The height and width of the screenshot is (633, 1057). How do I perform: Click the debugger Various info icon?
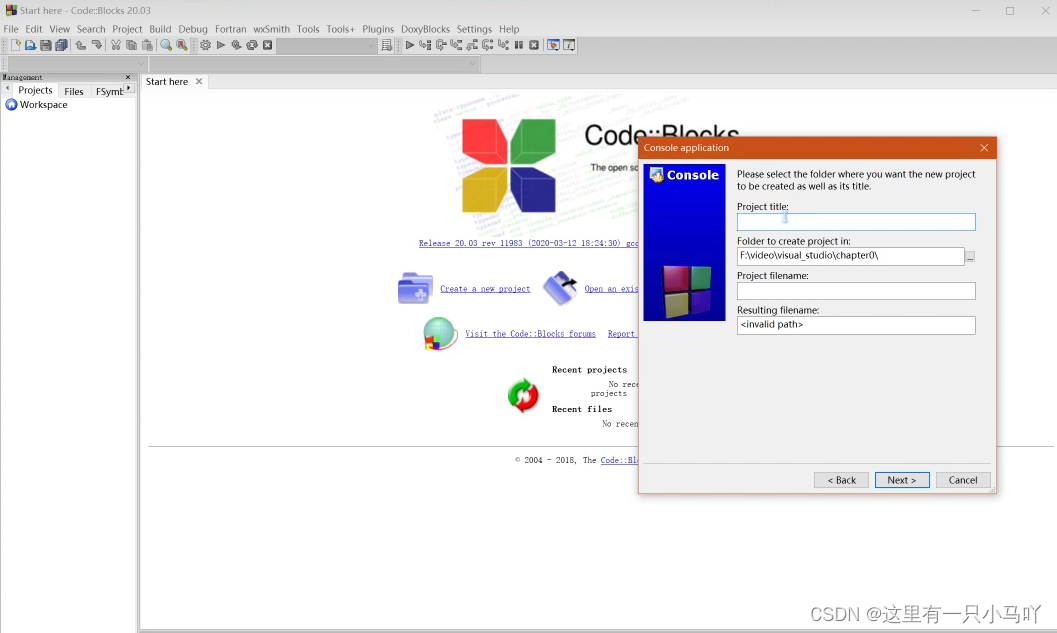coord(569,45)
